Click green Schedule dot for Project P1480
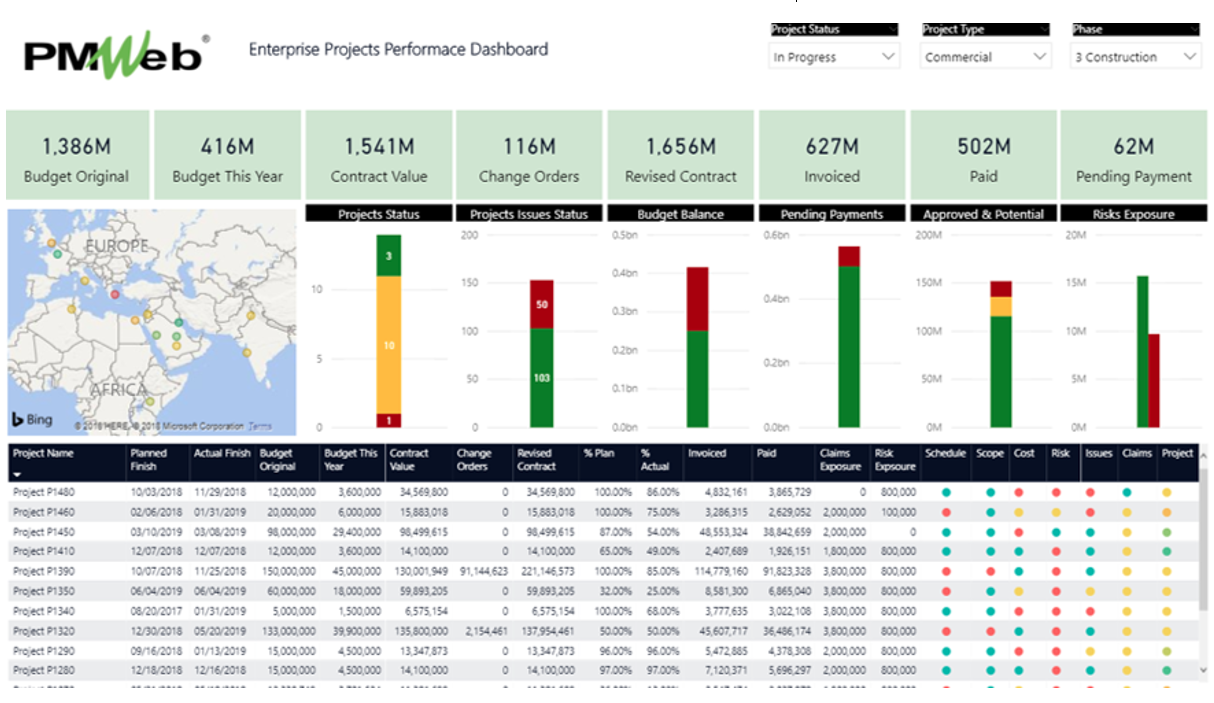The height and width of the screenshot is (703, 1214). [947, 492]
